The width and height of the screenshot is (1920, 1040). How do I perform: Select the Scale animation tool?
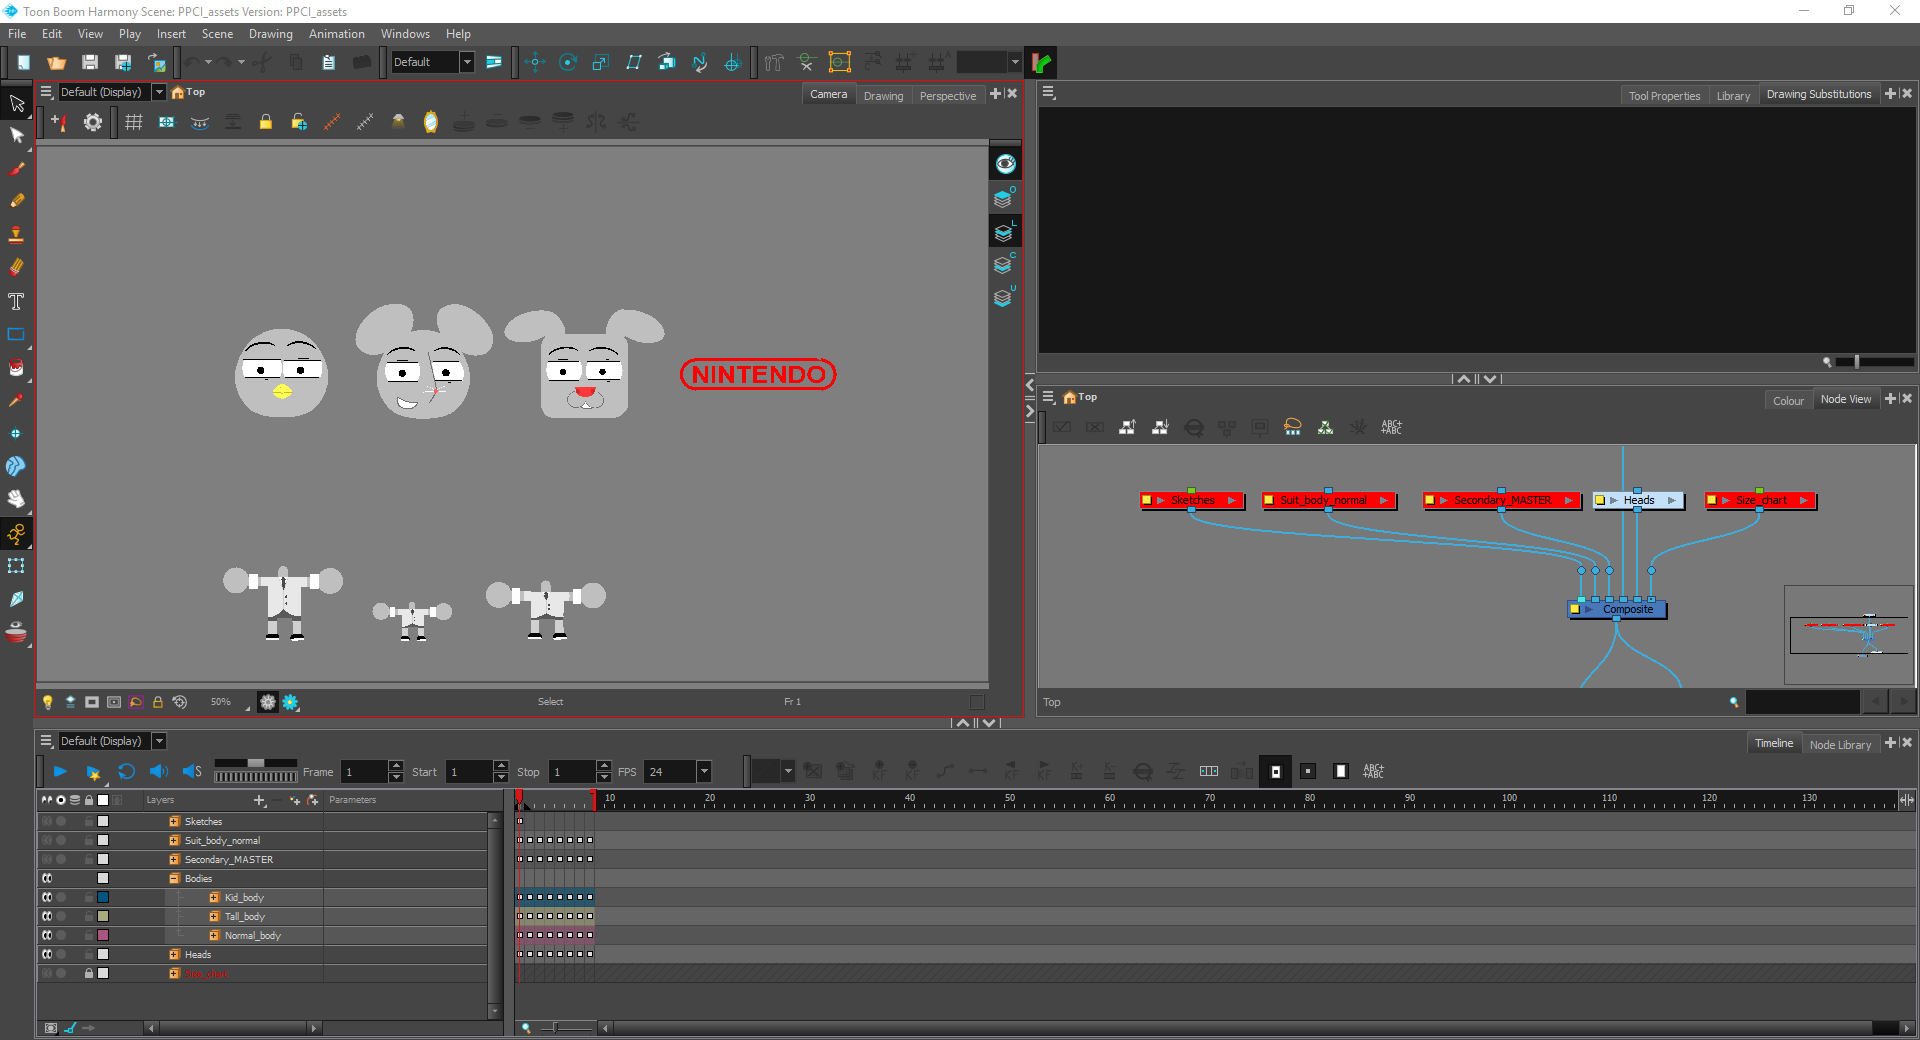[601, 62]
